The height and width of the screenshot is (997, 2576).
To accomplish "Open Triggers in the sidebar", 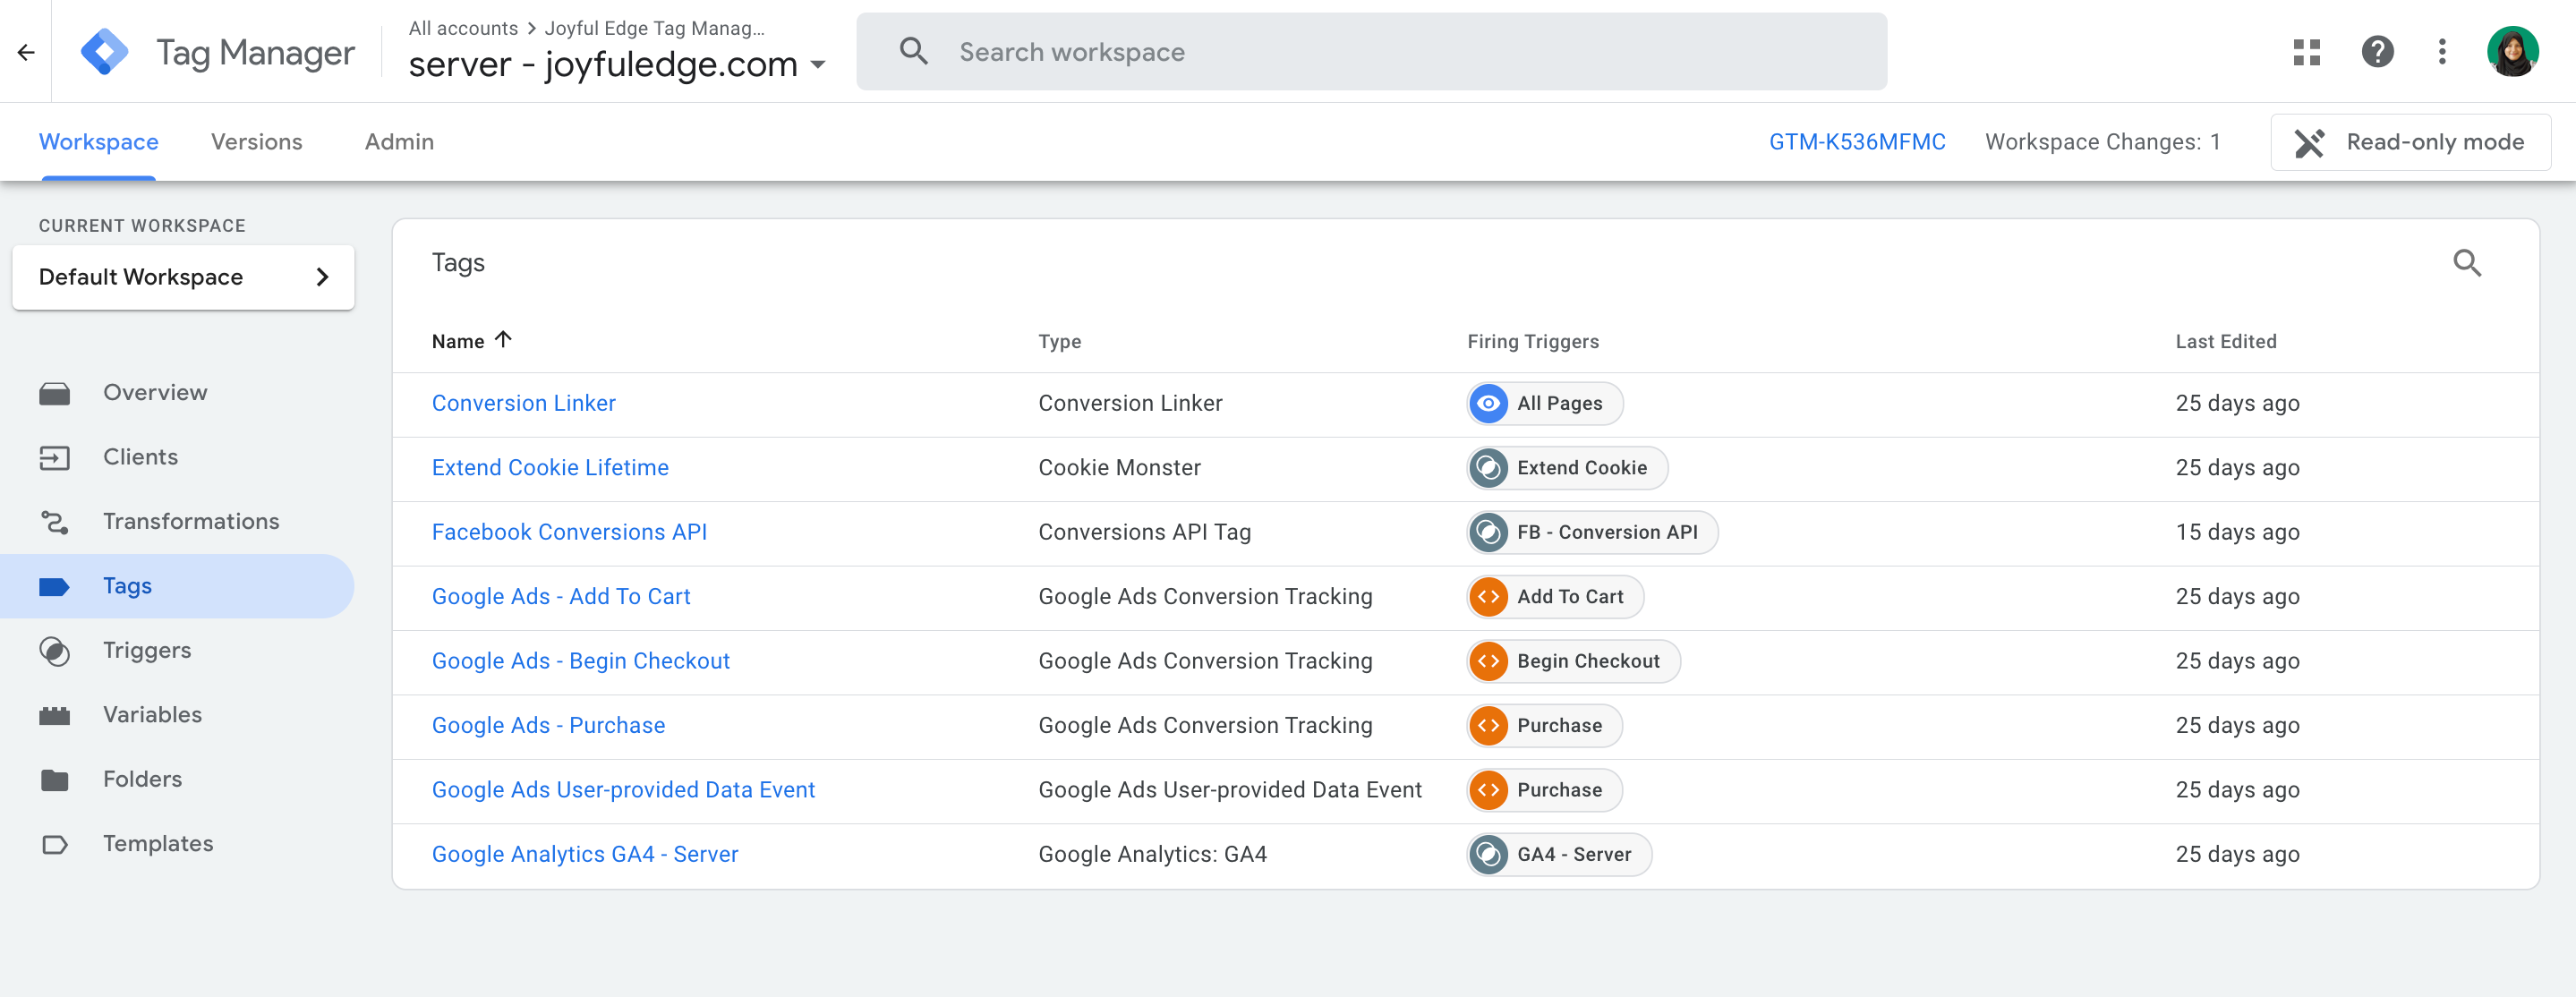I will [147, 651].
